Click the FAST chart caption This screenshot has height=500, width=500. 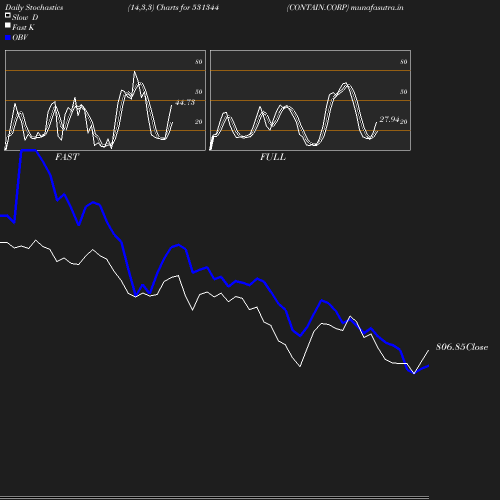pos(67,157)
